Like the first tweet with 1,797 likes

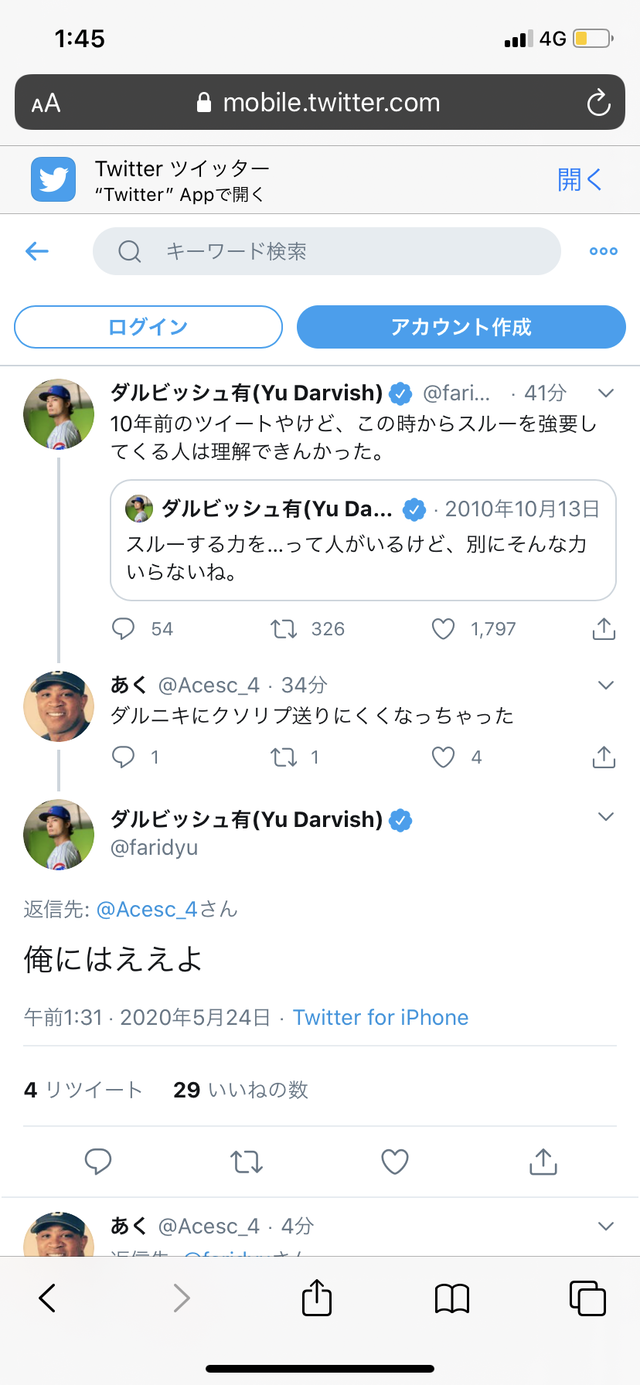tap(443, 629)
